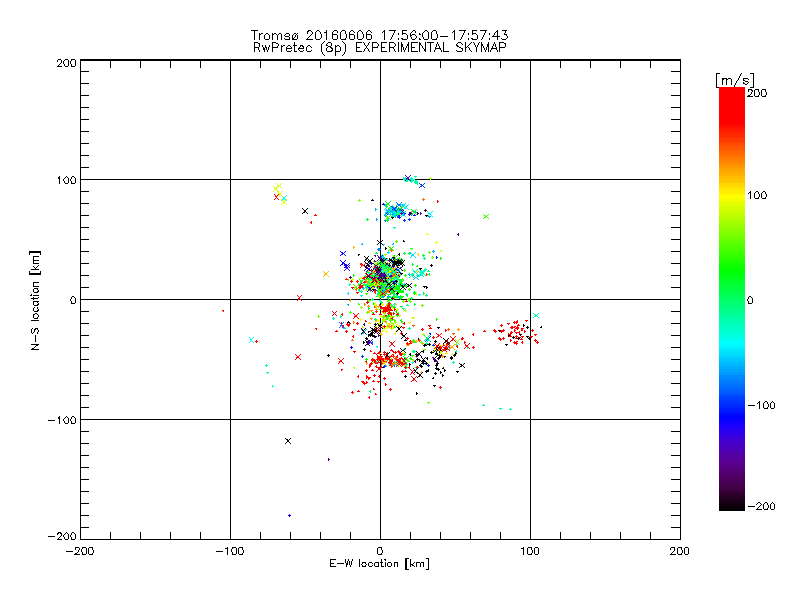
Task: Click the black X marker at the upper left
Action: tap(305, 211)
